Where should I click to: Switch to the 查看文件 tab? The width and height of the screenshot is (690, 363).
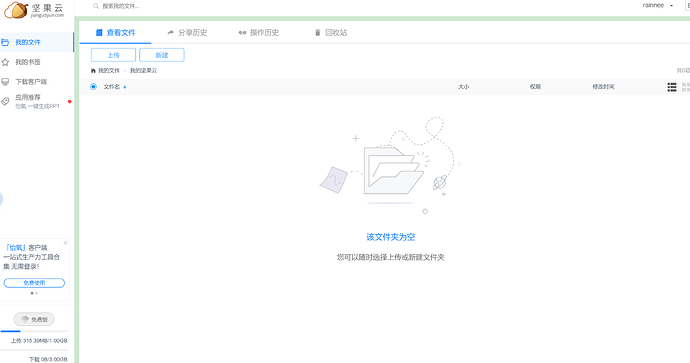point(115,33)
